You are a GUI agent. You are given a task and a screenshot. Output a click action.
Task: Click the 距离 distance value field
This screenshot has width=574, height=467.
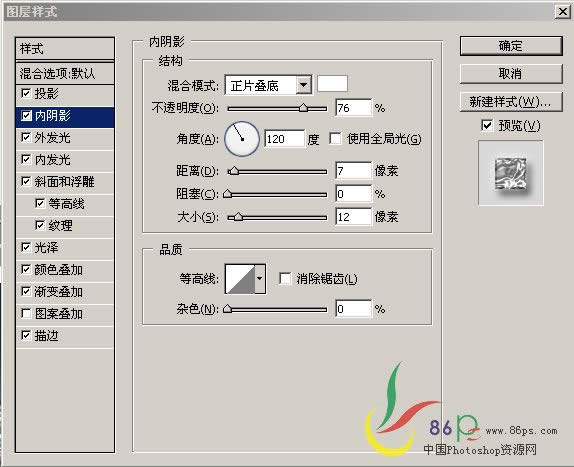(x=353, y=171)
